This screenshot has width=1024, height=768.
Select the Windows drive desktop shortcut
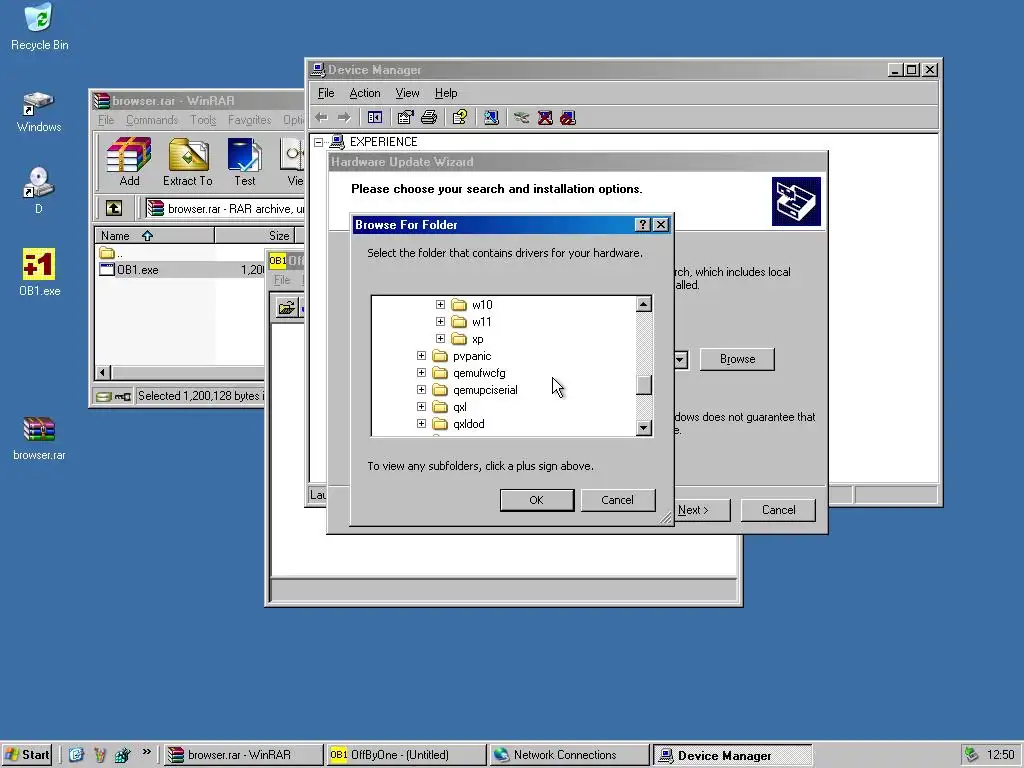click(39, 112)
